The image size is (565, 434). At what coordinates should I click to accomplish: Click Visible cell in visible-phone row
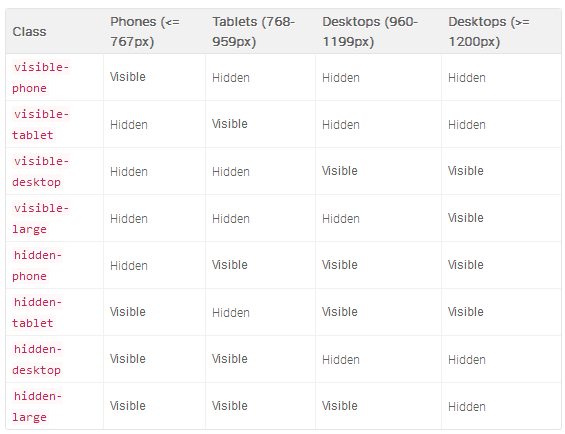[x=128, y=77]
